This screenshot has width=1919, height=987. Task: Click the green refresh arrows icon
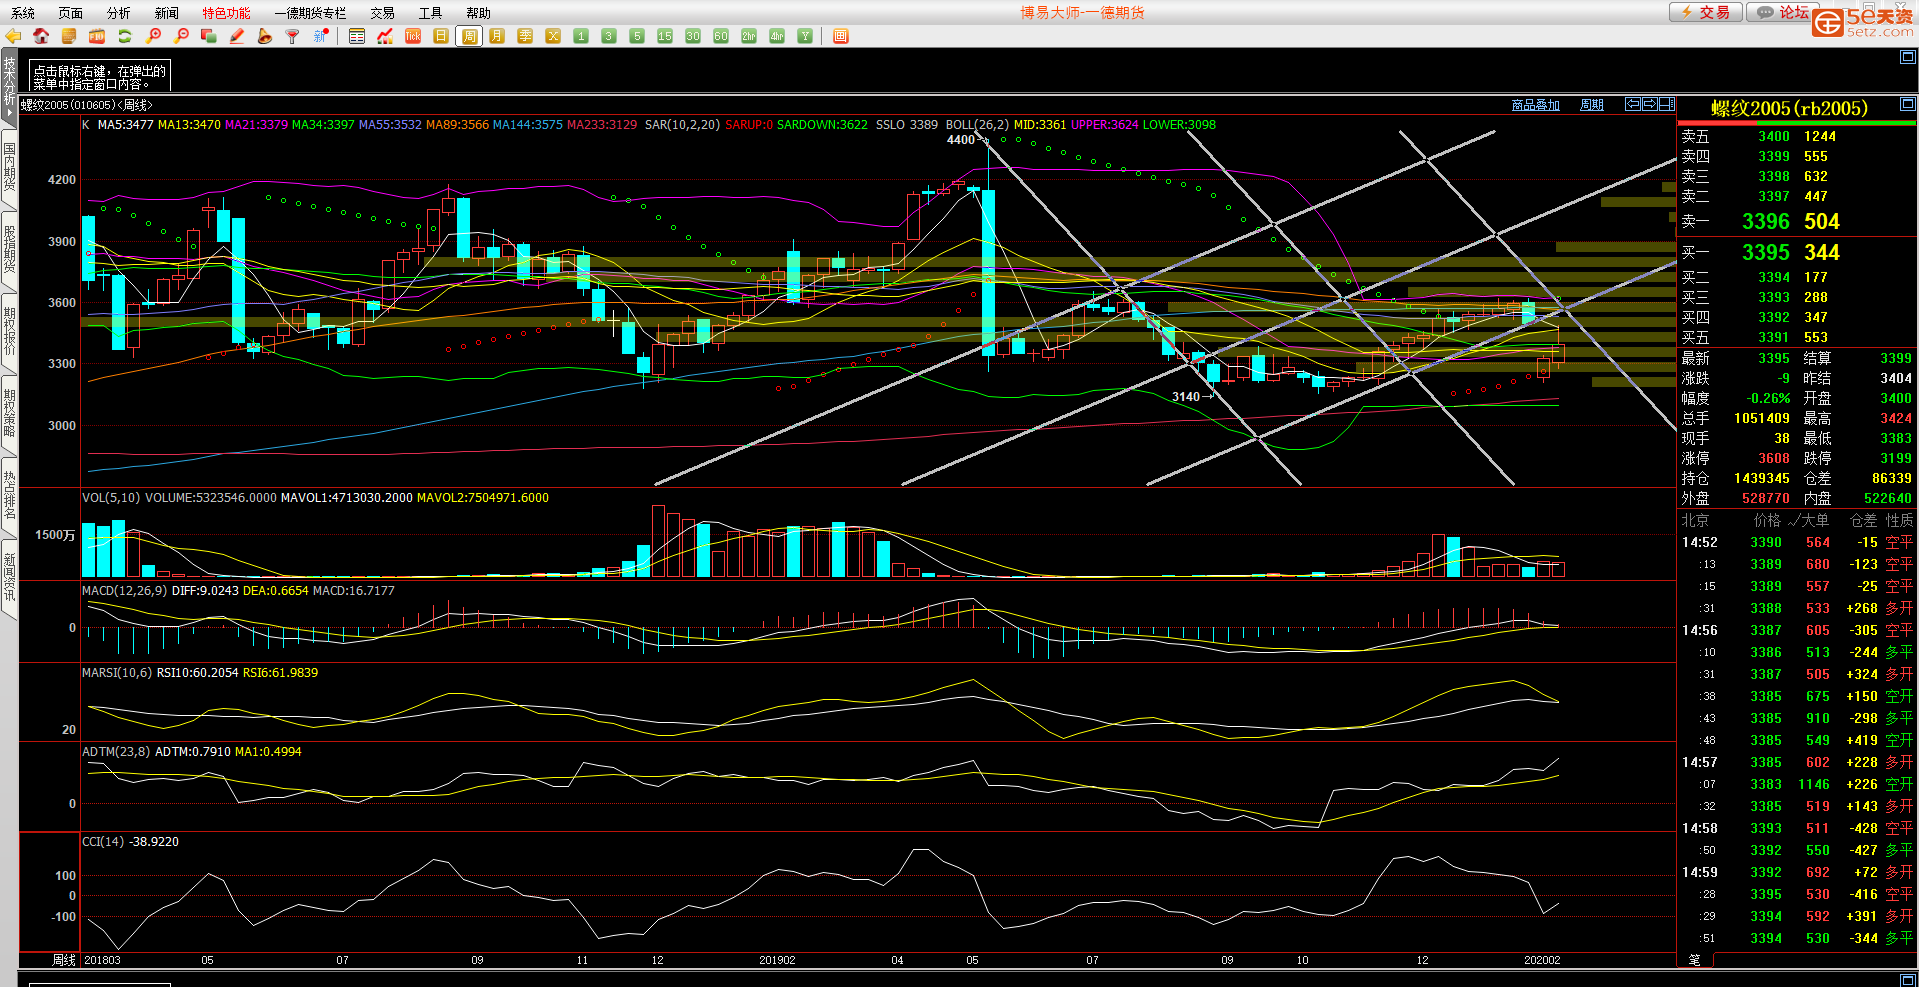tap(125, 36)
